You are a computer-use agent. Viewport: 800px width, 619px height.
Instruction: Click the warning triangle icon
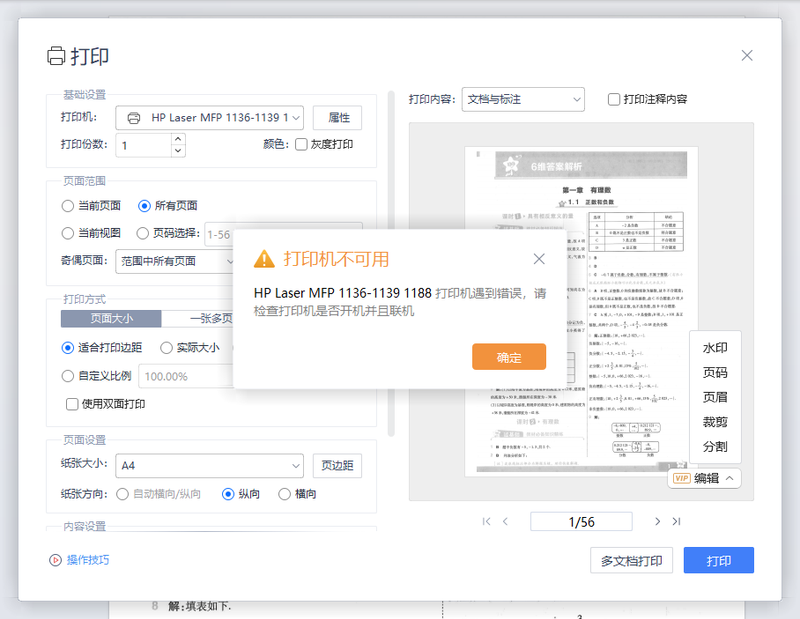coord(264,259)
